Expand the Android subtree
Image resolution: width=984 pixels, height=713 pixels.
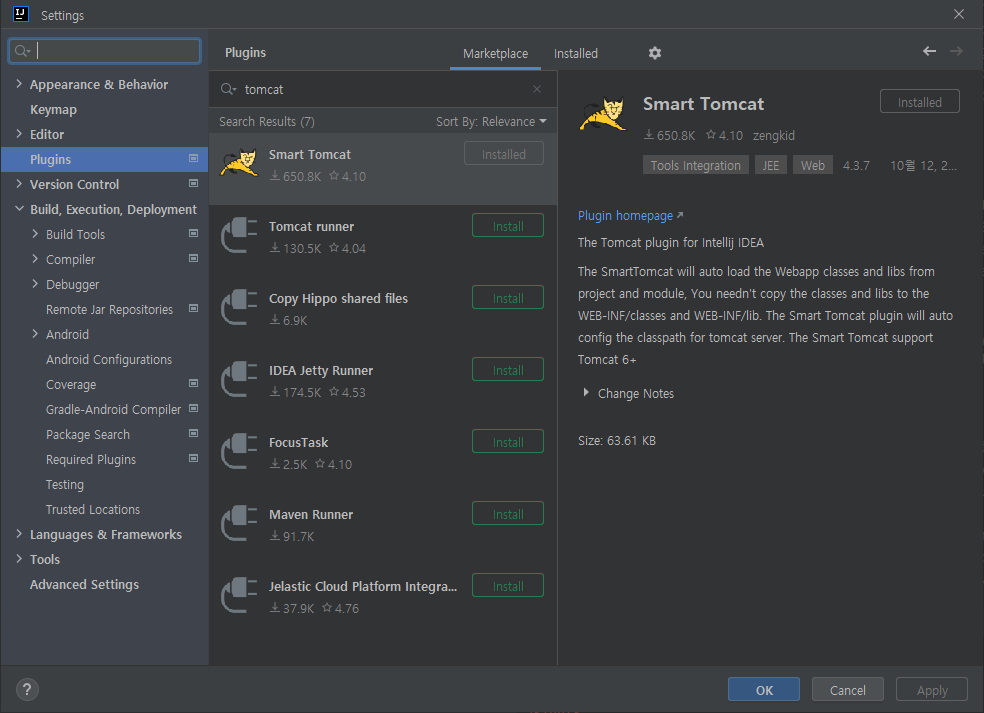35,334
